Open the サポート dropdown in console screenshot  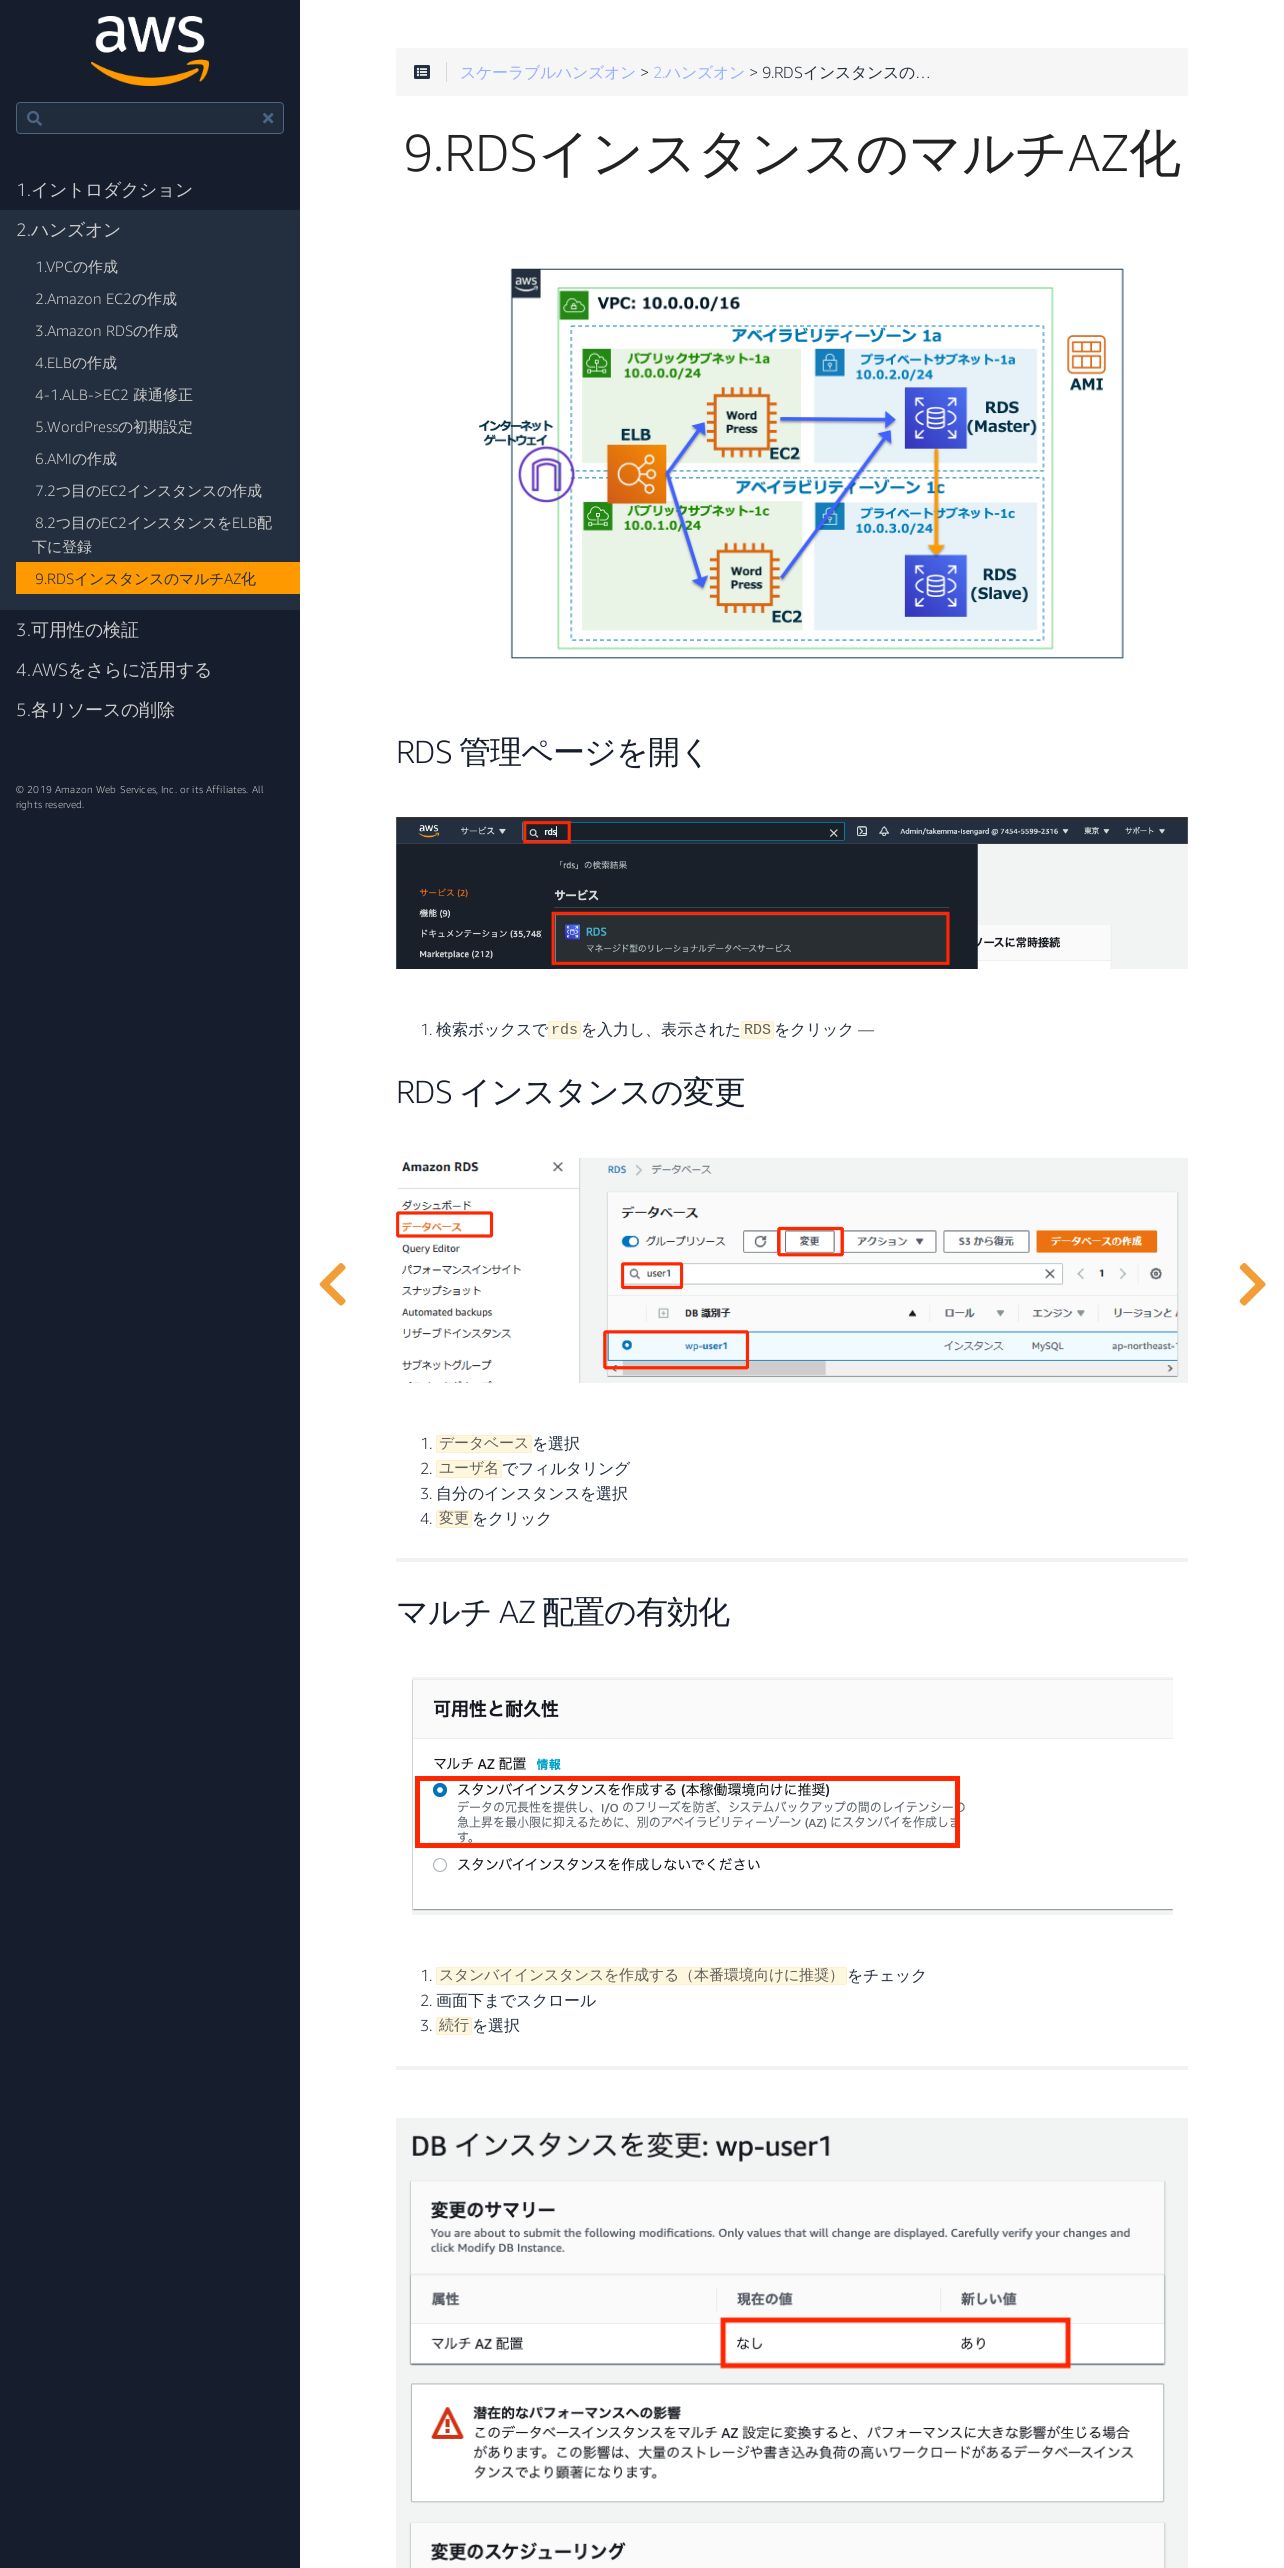pyautogui.click(x=1145, y=831)
